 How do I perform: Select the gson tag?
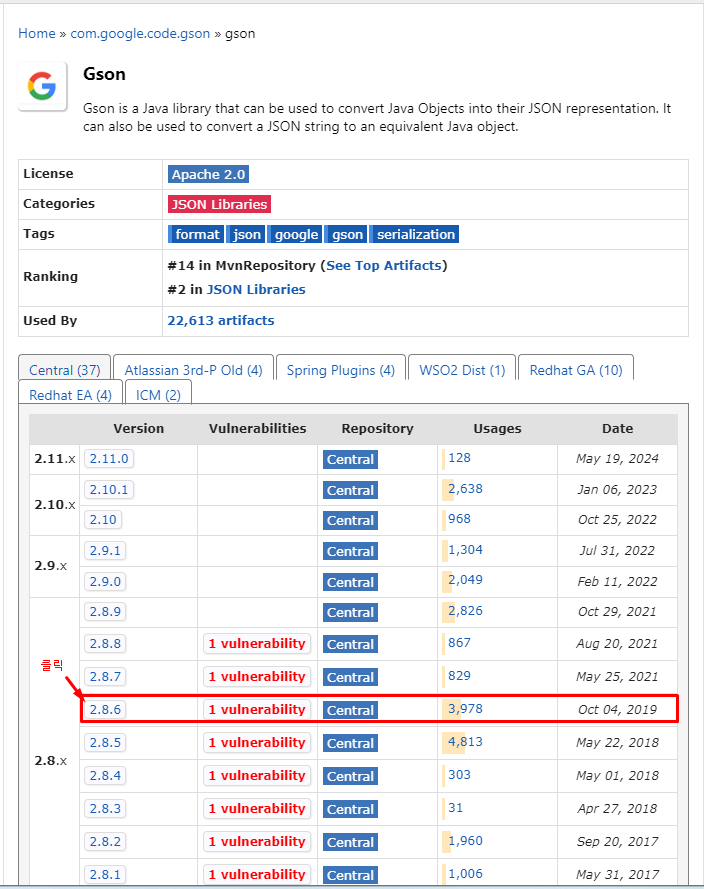coord(347,234)
